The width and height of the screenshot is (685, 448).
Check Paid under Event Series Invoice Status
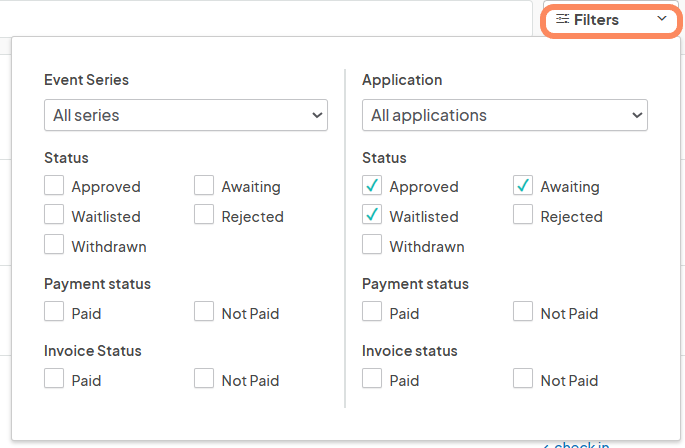pos(54,378)
